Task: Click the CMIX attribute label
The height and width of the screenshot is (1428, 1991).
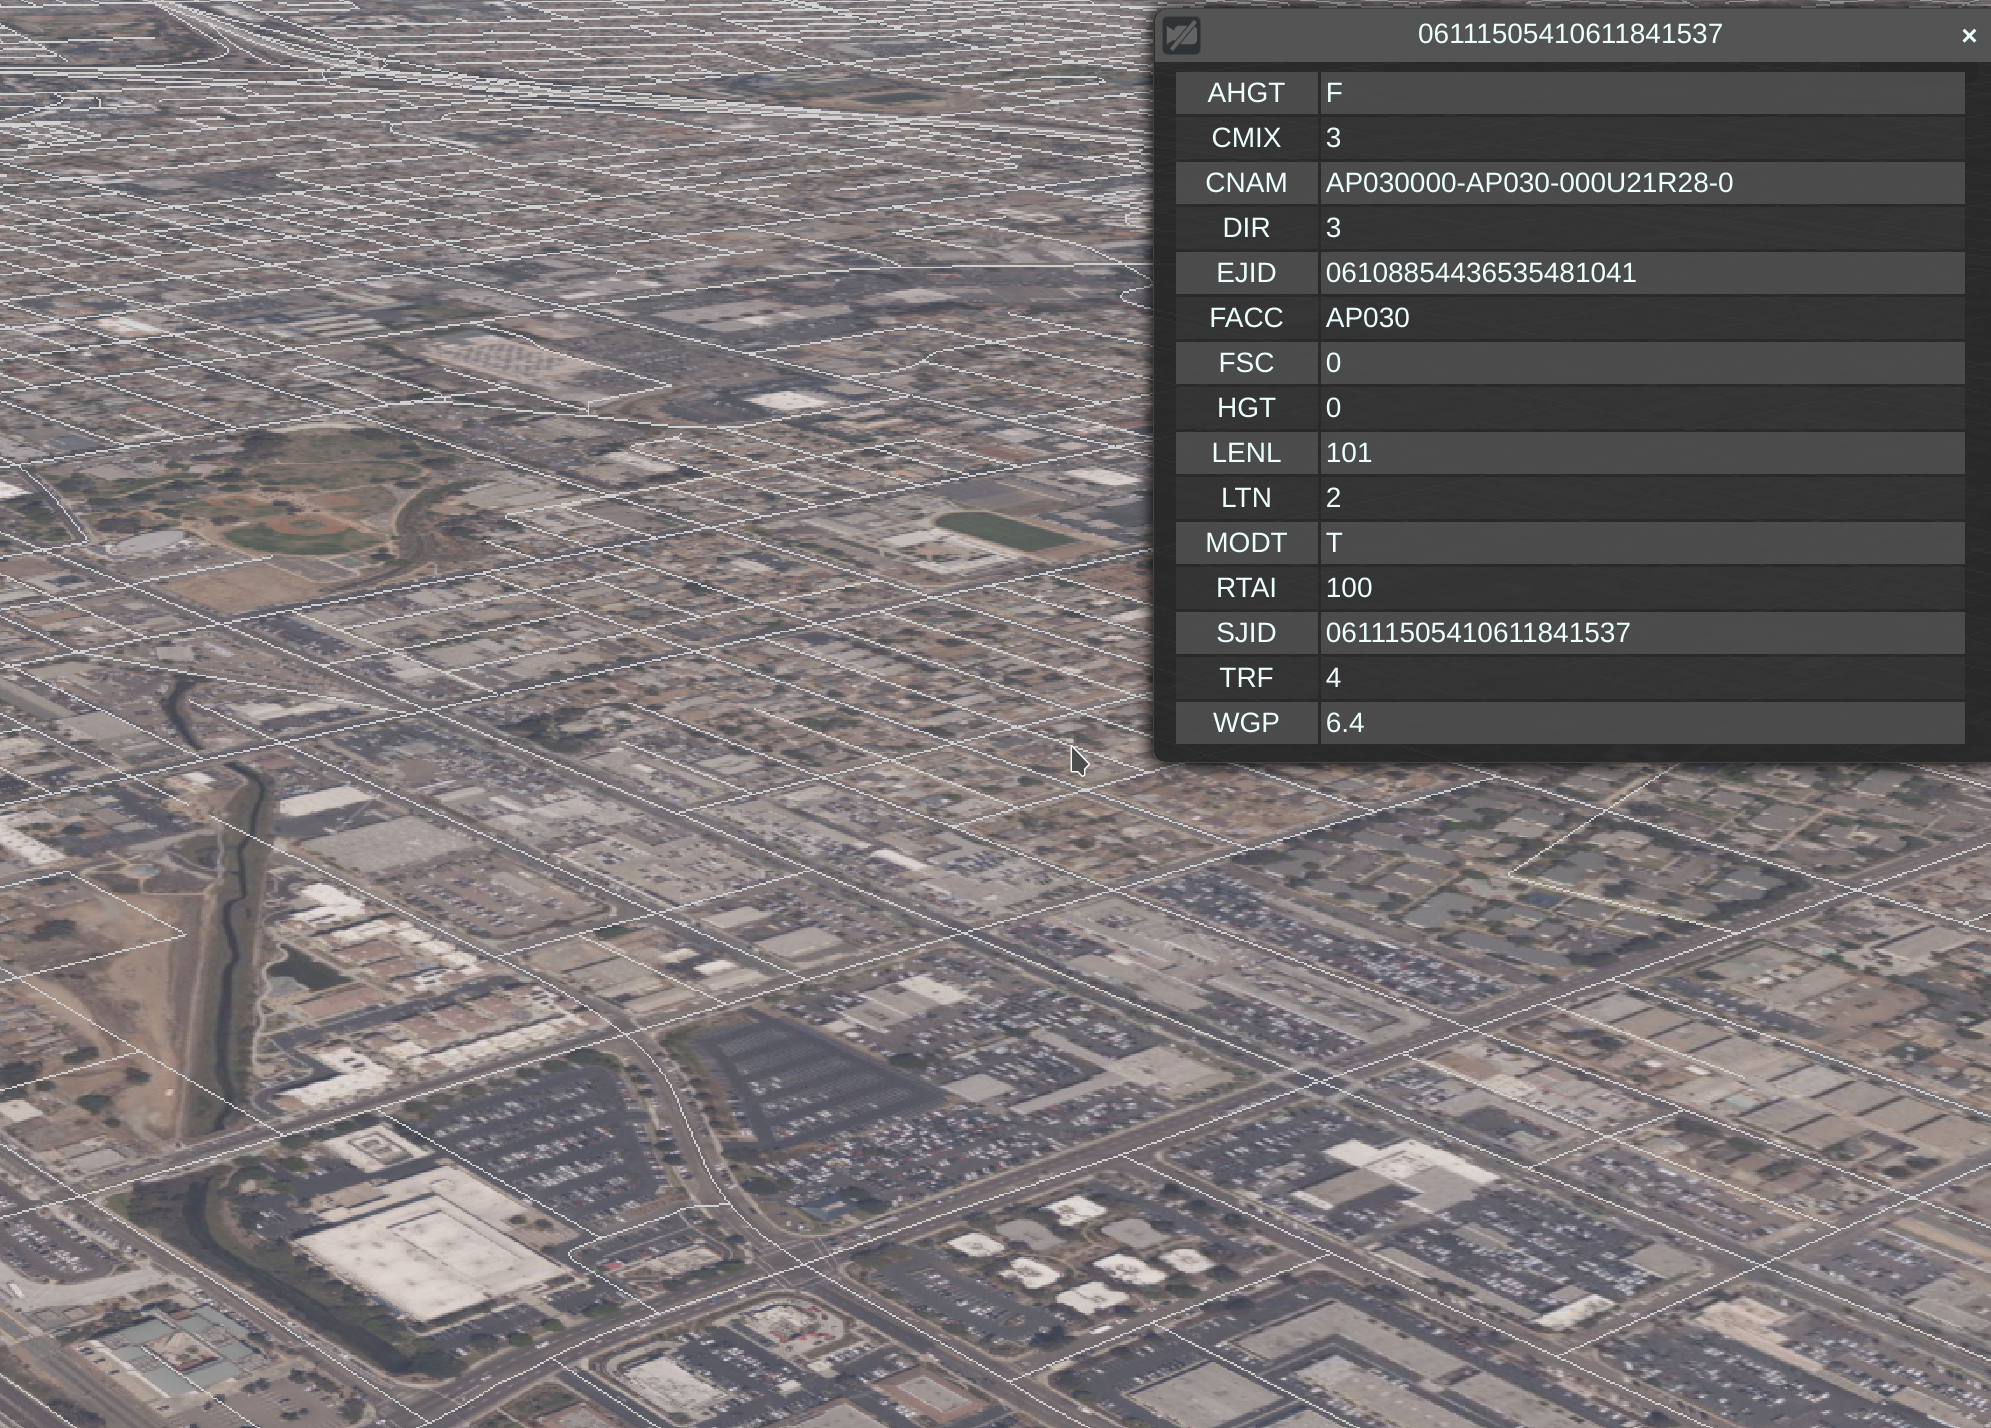Action: [1245, 138]
